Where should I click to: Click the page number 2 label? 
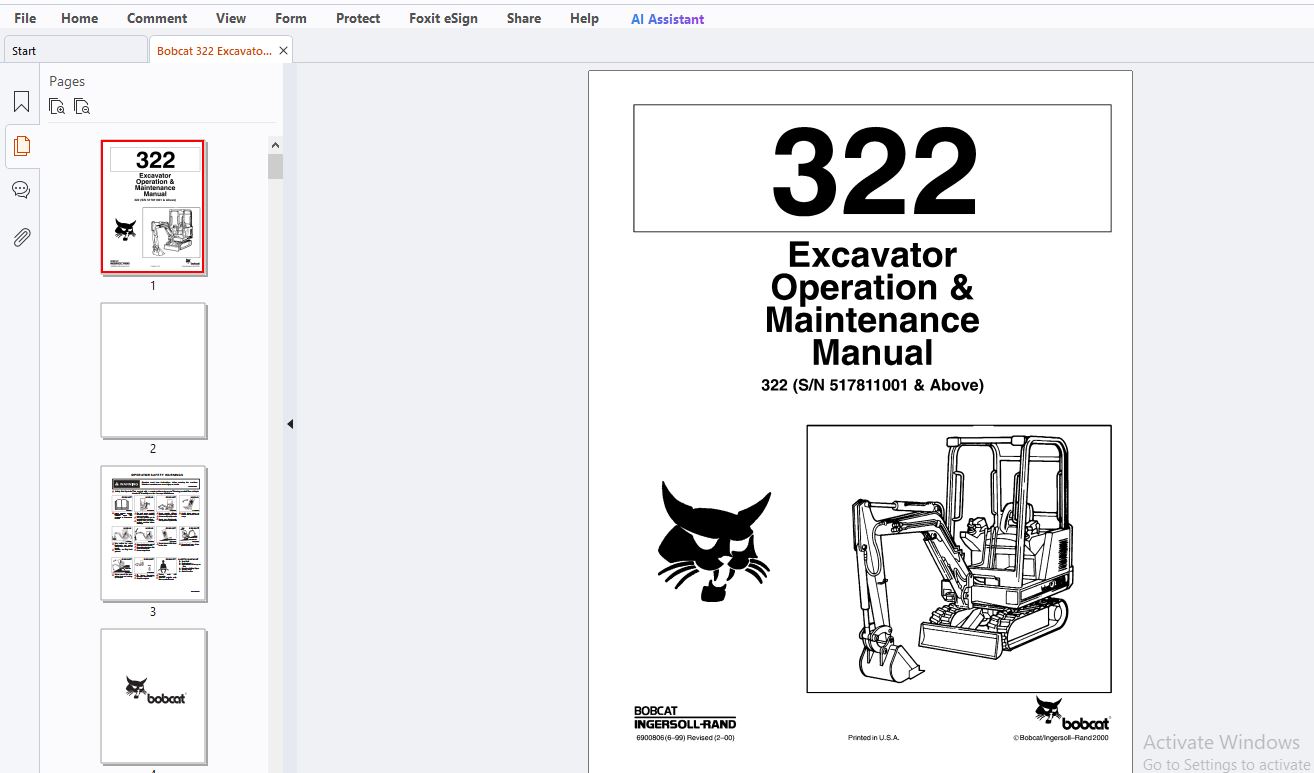pyautogui.click(x=153, y=449)
